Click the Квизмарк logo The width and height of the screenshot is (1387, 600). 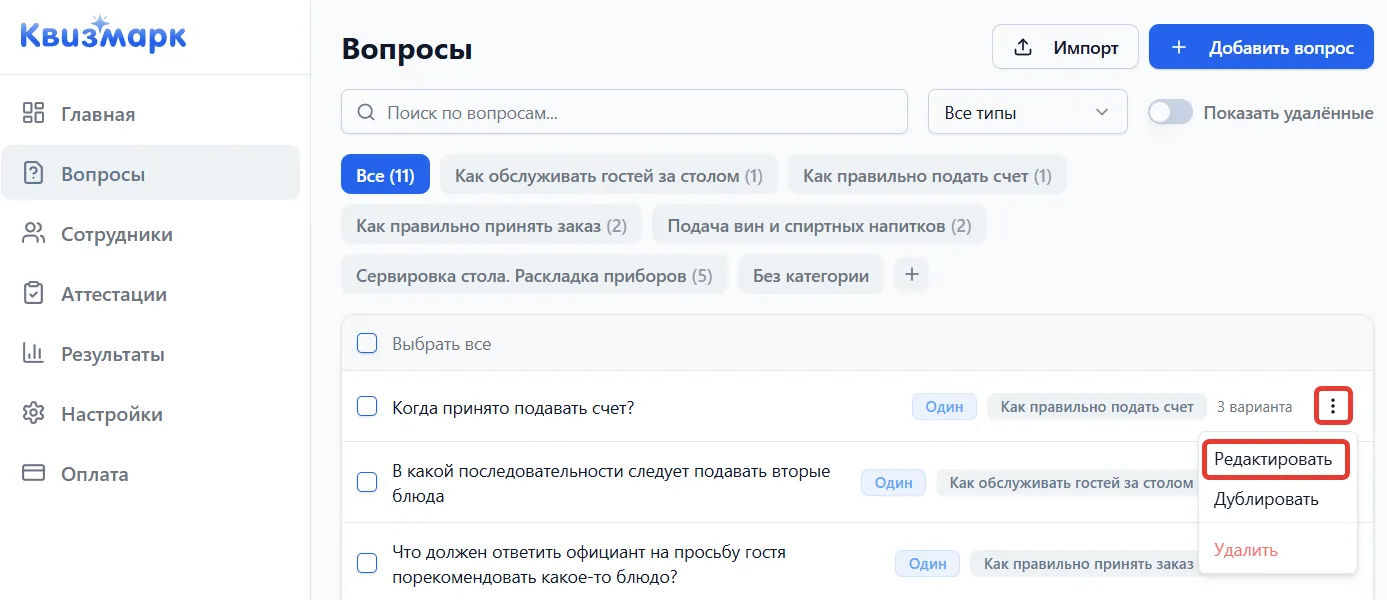pyautogui.click(x=103, y=35)
